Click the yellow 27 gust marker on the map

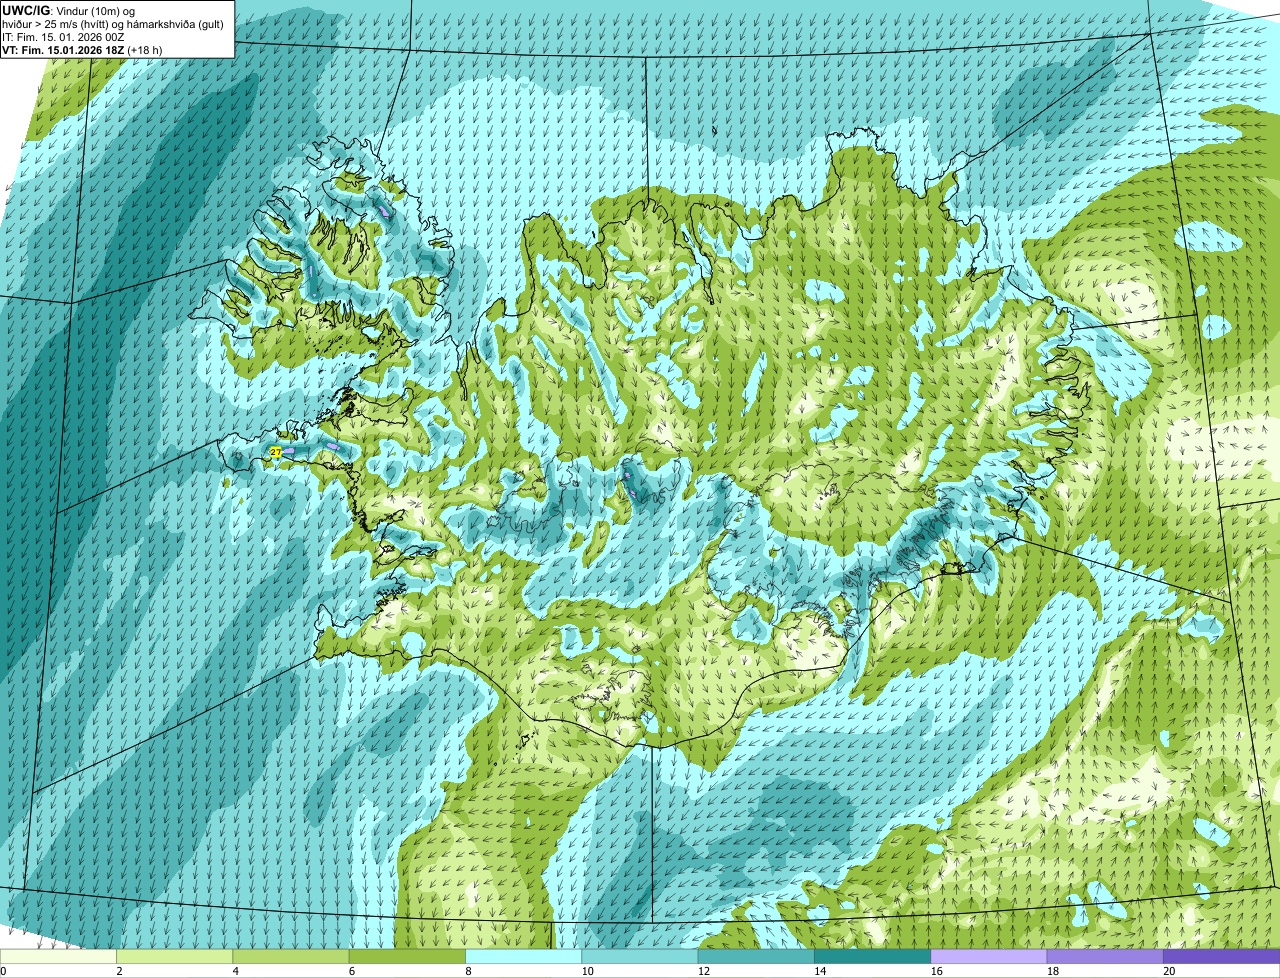point(276,453)
